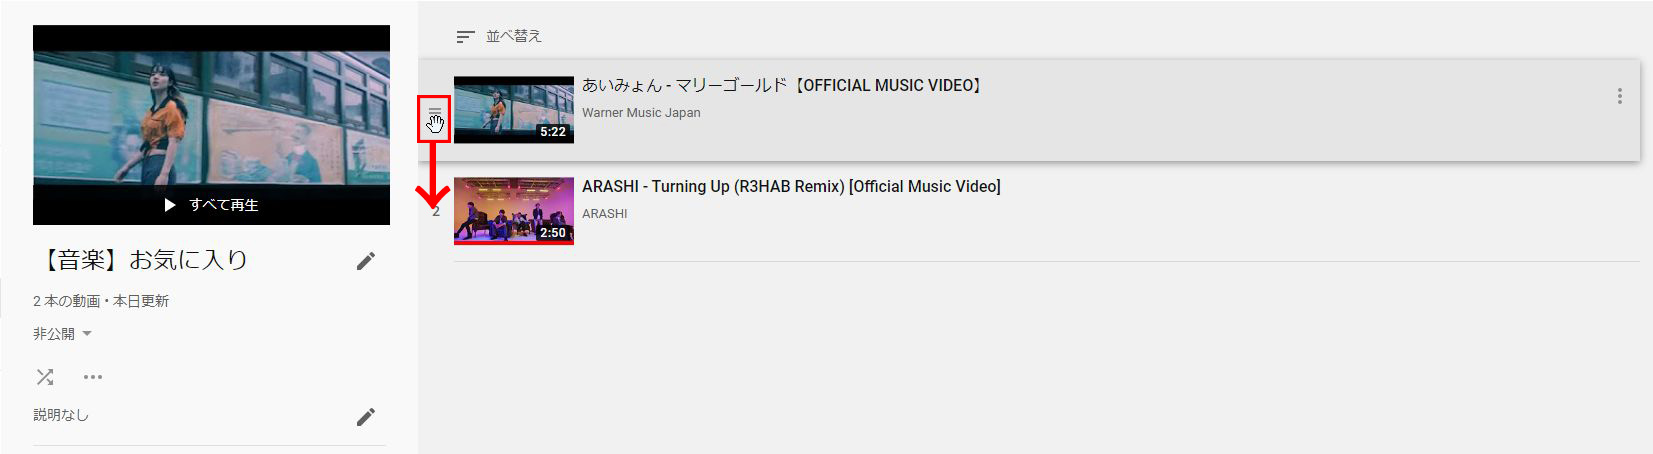Open the three-dot menu for the あいみょん video
This screenshot has height=454, width=1653.
click(x=1619, y=97)
